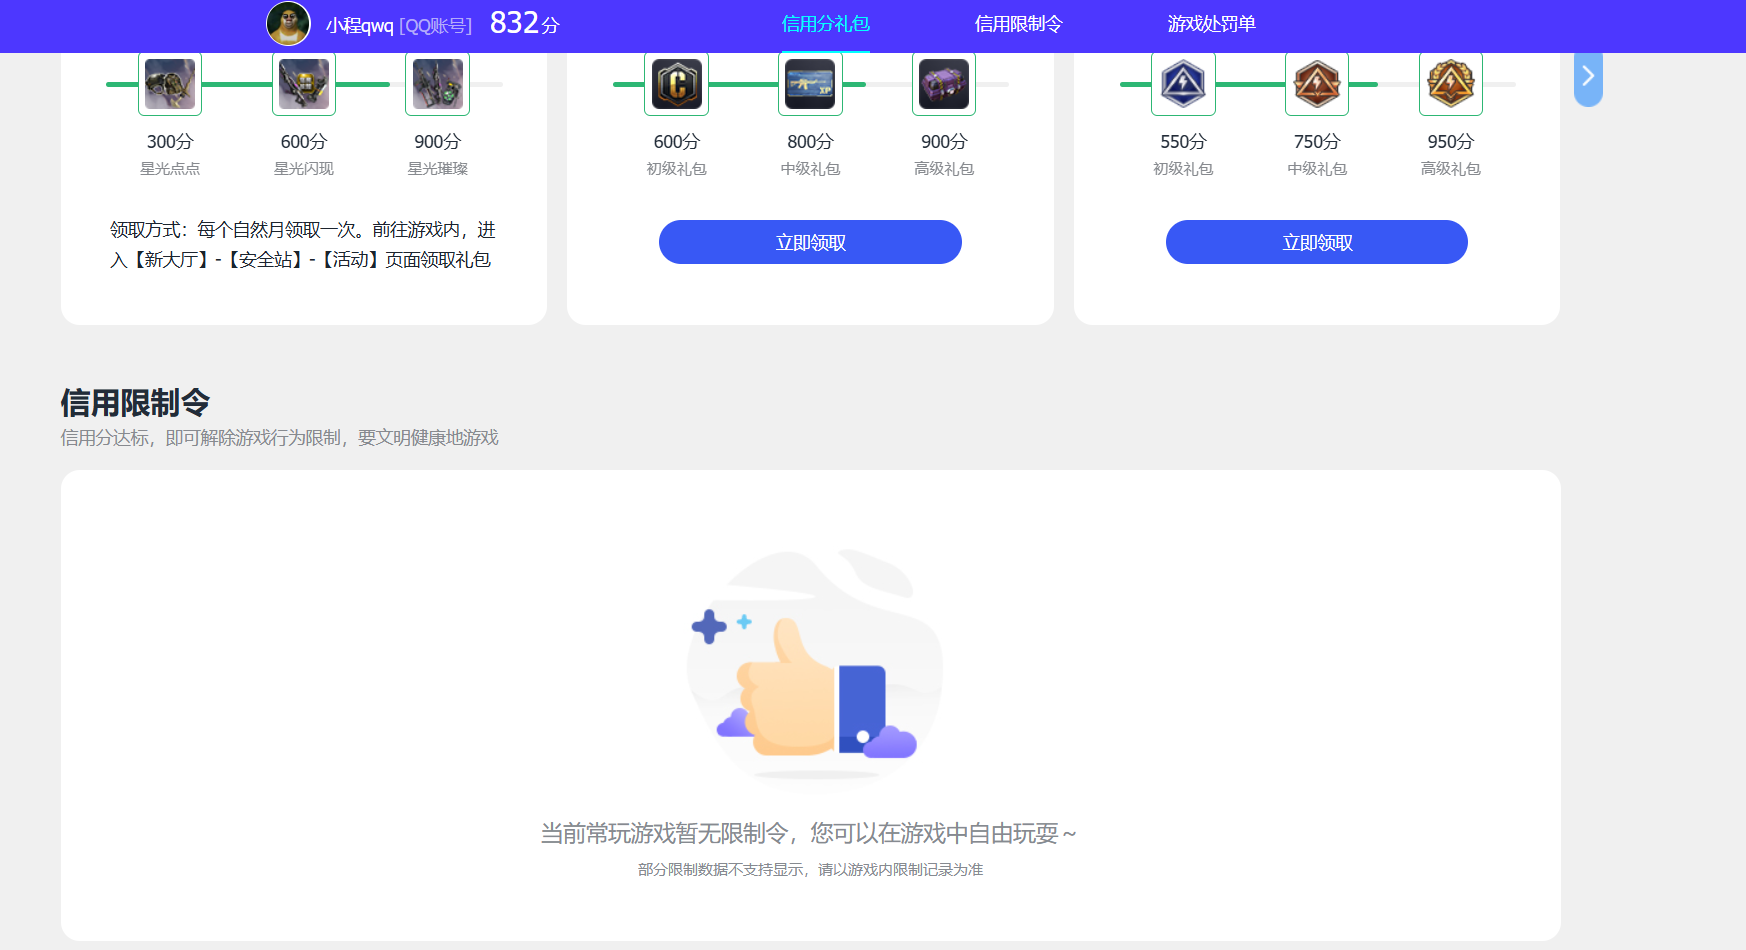Image resolution: width=1746 pixels, height=950 pixels.
Task: Click the 300分 label
Action: 170,142
